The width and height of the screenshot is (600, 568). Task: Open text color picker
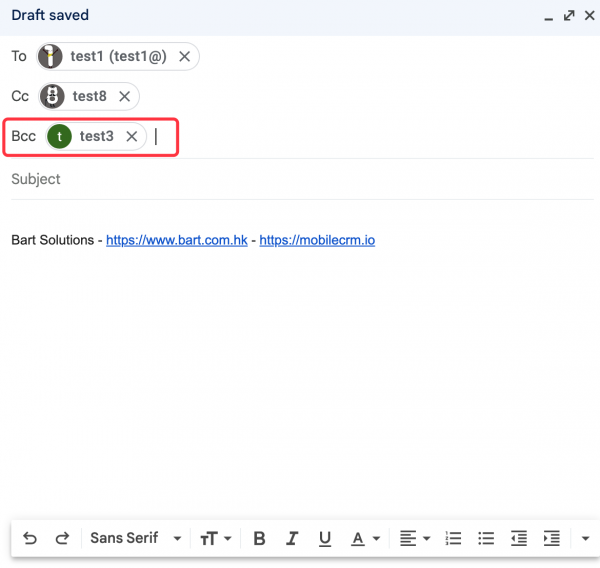pyautogui.click(x=365, y=538)
